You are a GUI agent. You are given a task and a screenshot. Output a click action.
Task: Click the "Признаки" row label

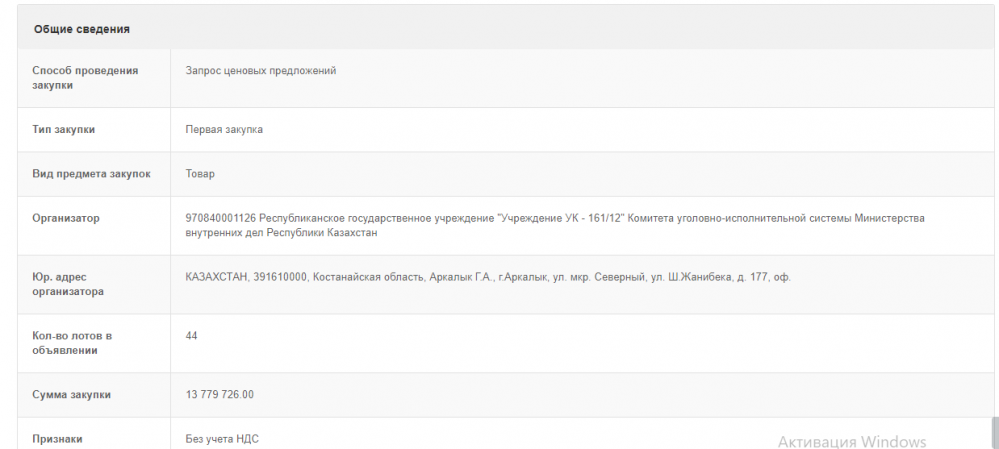(x=57, y=439)
